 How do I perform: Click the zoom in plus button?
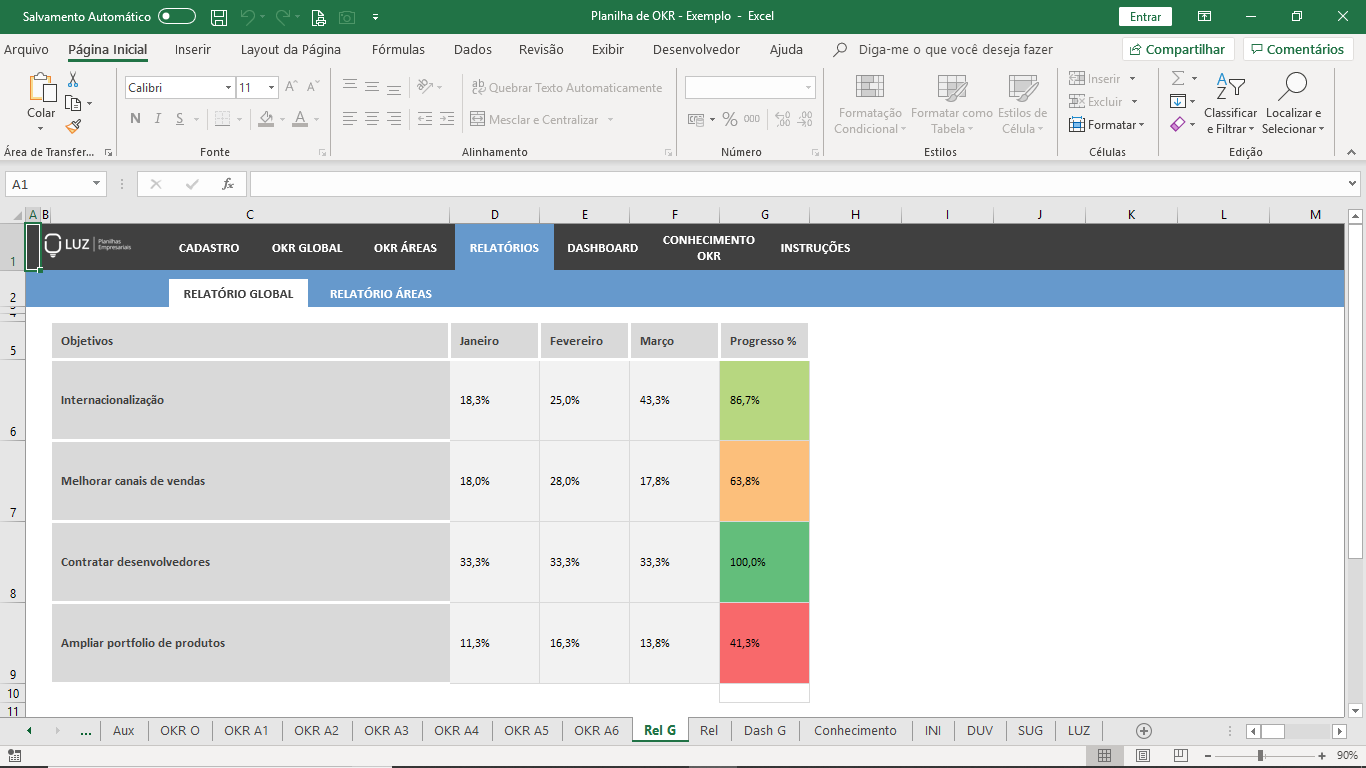pyautogui.click(x=1322, y=756)
